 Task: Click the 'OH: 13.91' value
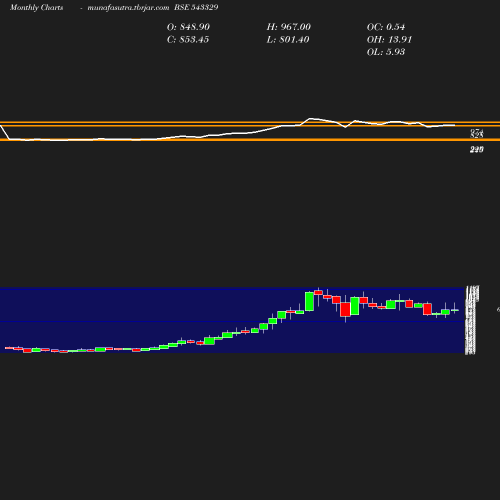point(389,40)
